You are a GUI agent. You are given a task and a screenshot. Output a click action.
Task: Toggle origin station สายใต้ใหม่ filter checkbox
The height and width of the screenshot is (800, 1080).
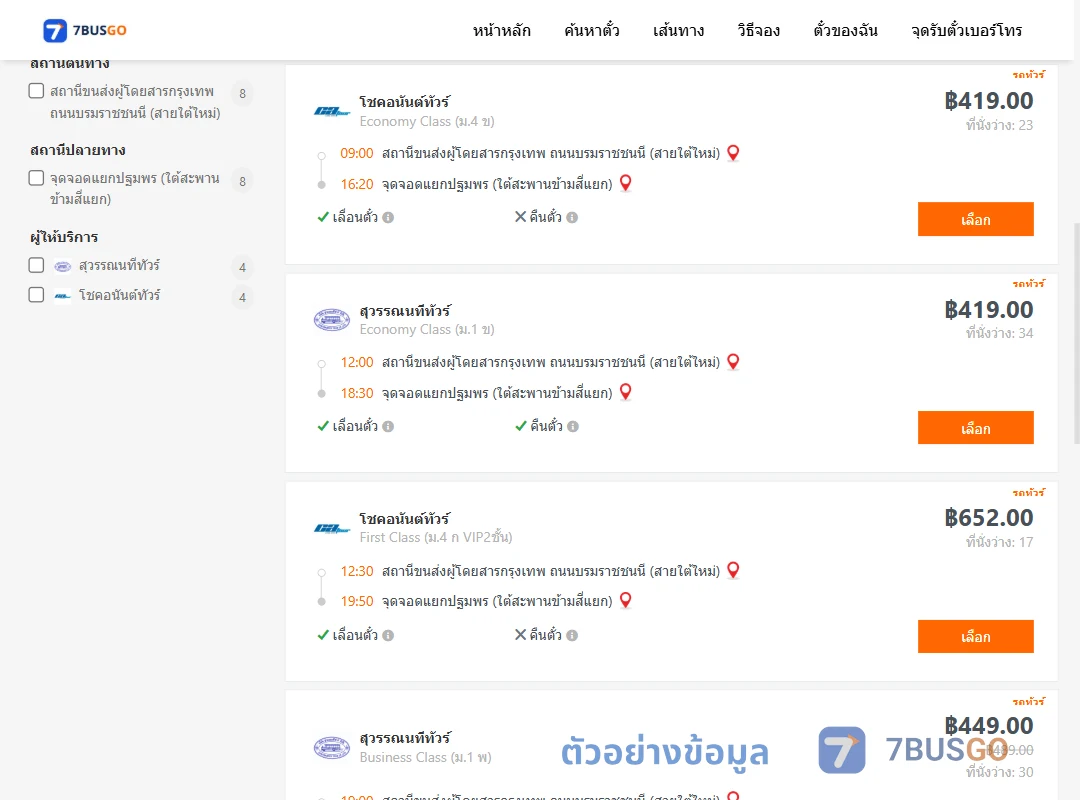tap(37, 91)
